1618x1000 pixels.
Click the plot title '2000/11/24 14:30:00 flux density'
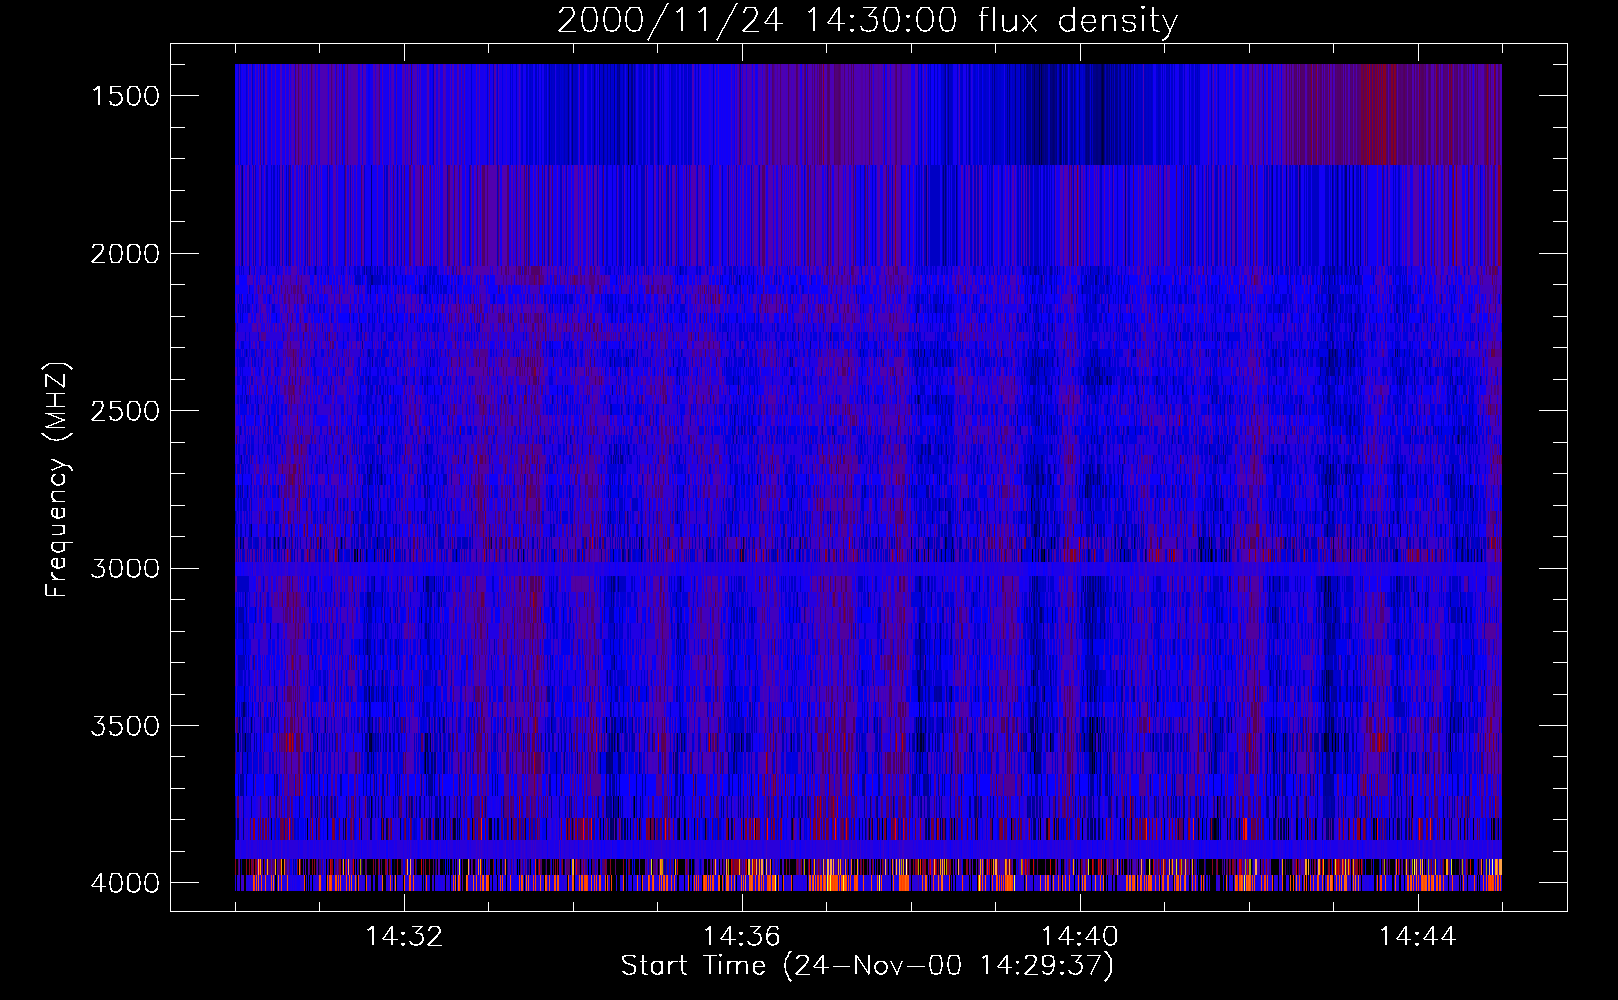click(x=867, y=21)
